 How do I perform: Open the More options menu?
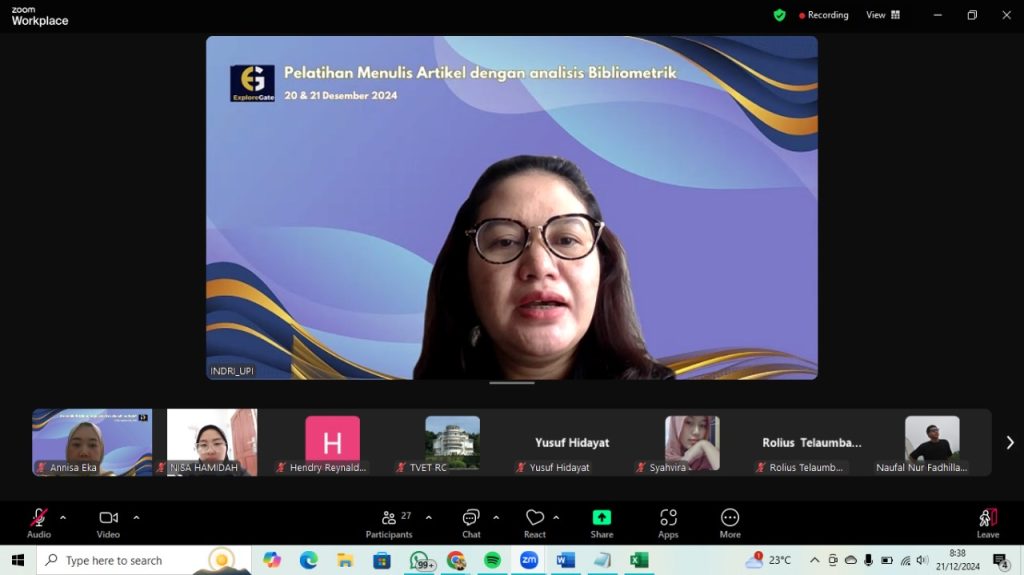[730, 522]
